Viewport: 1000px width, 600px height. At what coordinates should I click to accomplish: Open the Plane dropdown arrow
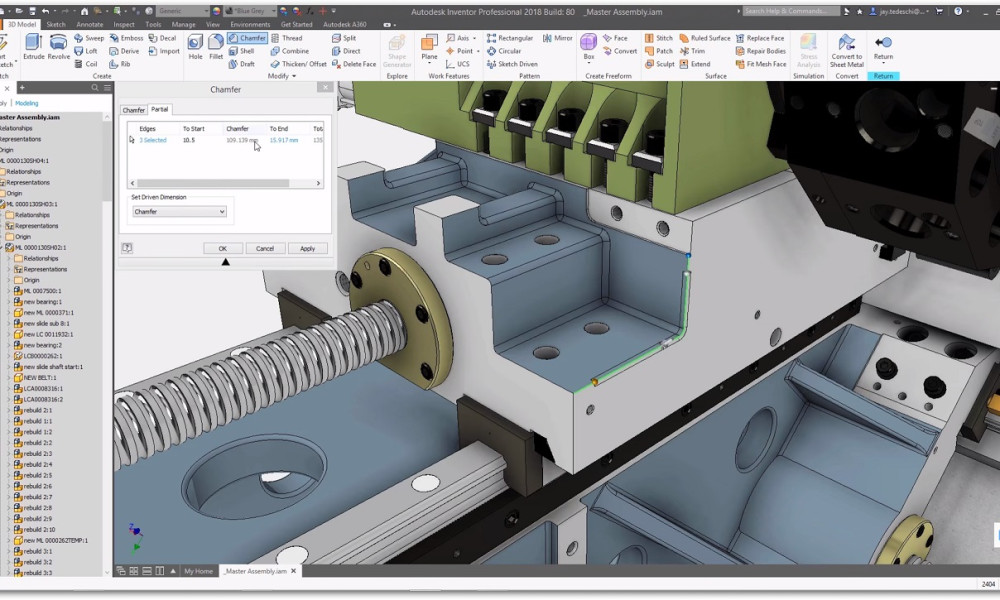tap(429, 64)
